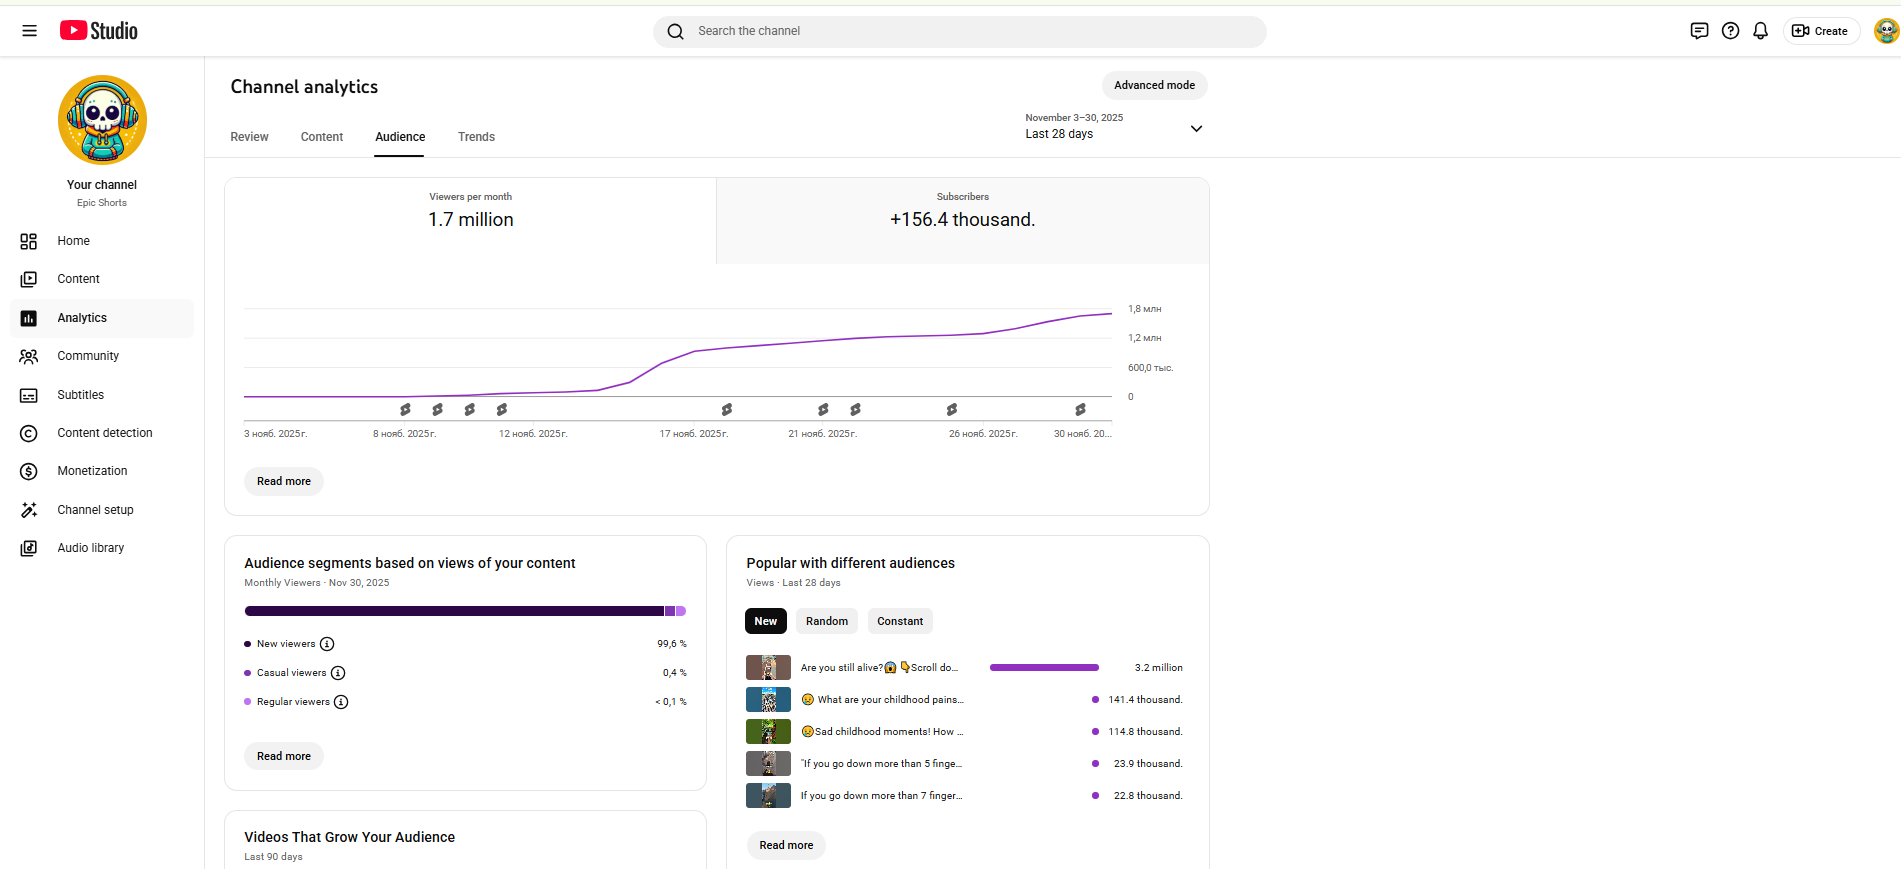The height and width of the screenshot is (869, 1901).
Task: Show info for New viewers
Action: click(x=327, y=644)
